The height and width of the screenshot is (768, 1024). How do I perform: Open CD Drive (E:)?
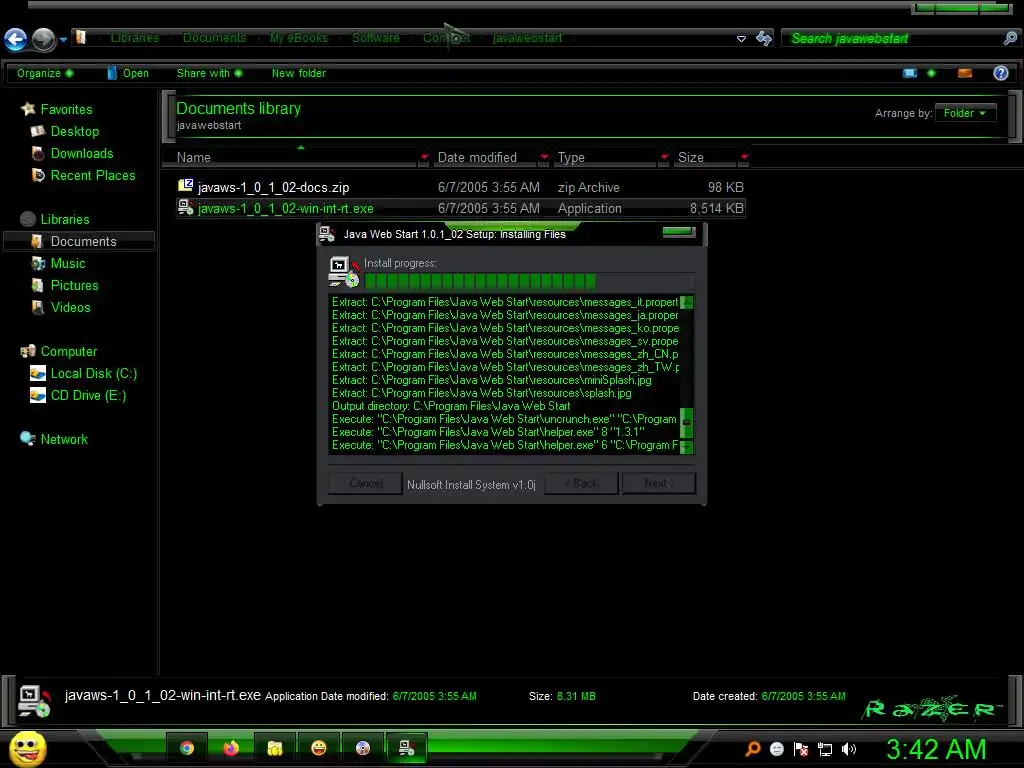click(x=88, y=396)
